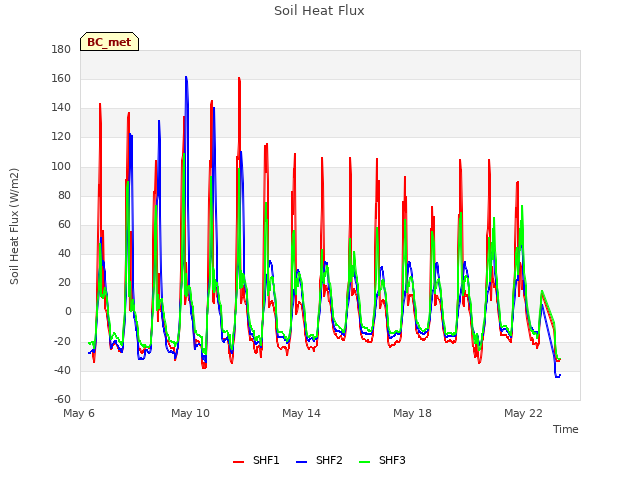Click the red SHF1 legend line marker
The height and width of the screenshot is (480, 640).
[238, 462]
